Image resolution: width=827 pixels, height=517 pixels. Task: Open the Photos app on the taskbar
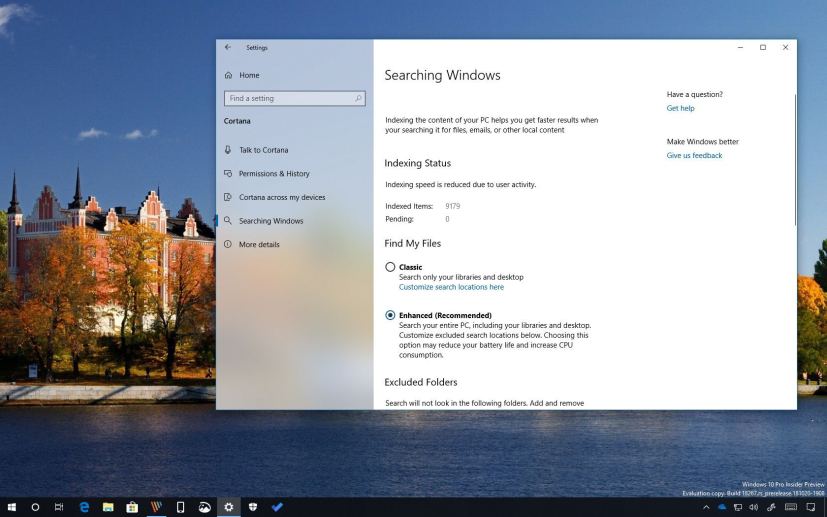pyautogui.click(x=205, y=508)
